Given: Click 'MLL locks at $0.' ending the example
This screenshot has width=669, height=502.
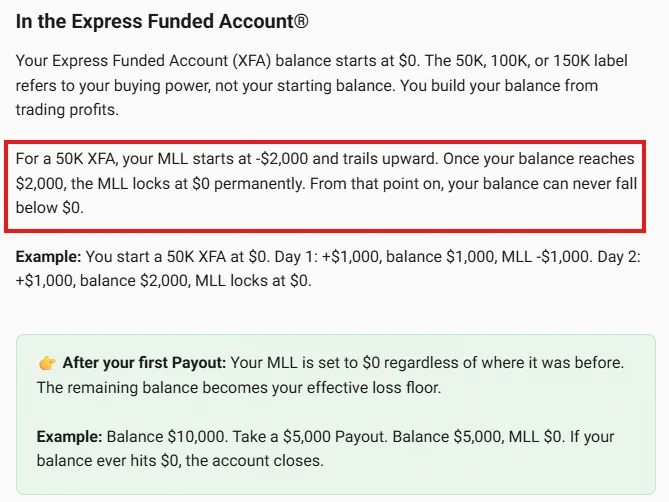Looking at the screenshot, I should pyautogui.click(x=253, y=281).
